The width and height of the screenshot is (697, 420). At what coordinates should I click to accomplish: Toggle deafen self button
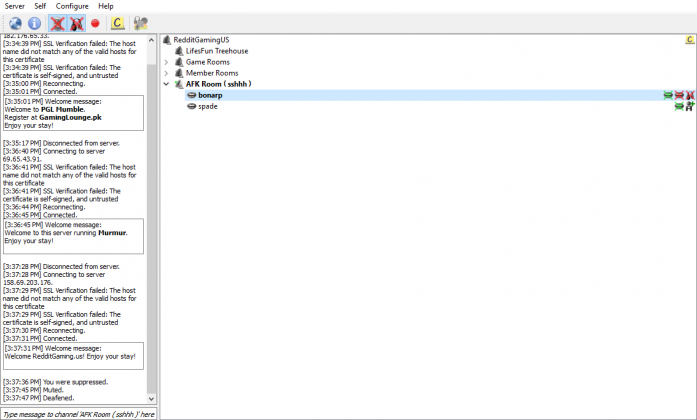pyautogui.click(x=77, y=22)
